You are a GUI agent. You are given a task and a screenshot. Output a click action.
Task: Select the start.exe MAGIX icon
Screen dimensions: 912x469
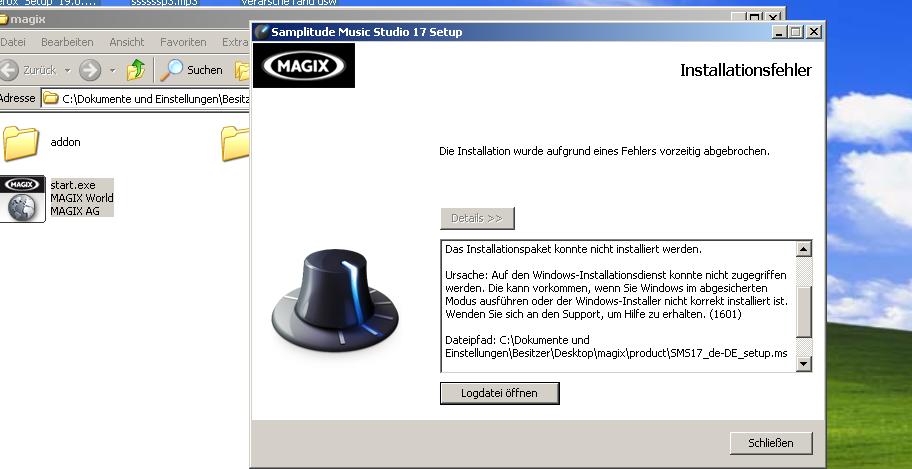[22, 199]
